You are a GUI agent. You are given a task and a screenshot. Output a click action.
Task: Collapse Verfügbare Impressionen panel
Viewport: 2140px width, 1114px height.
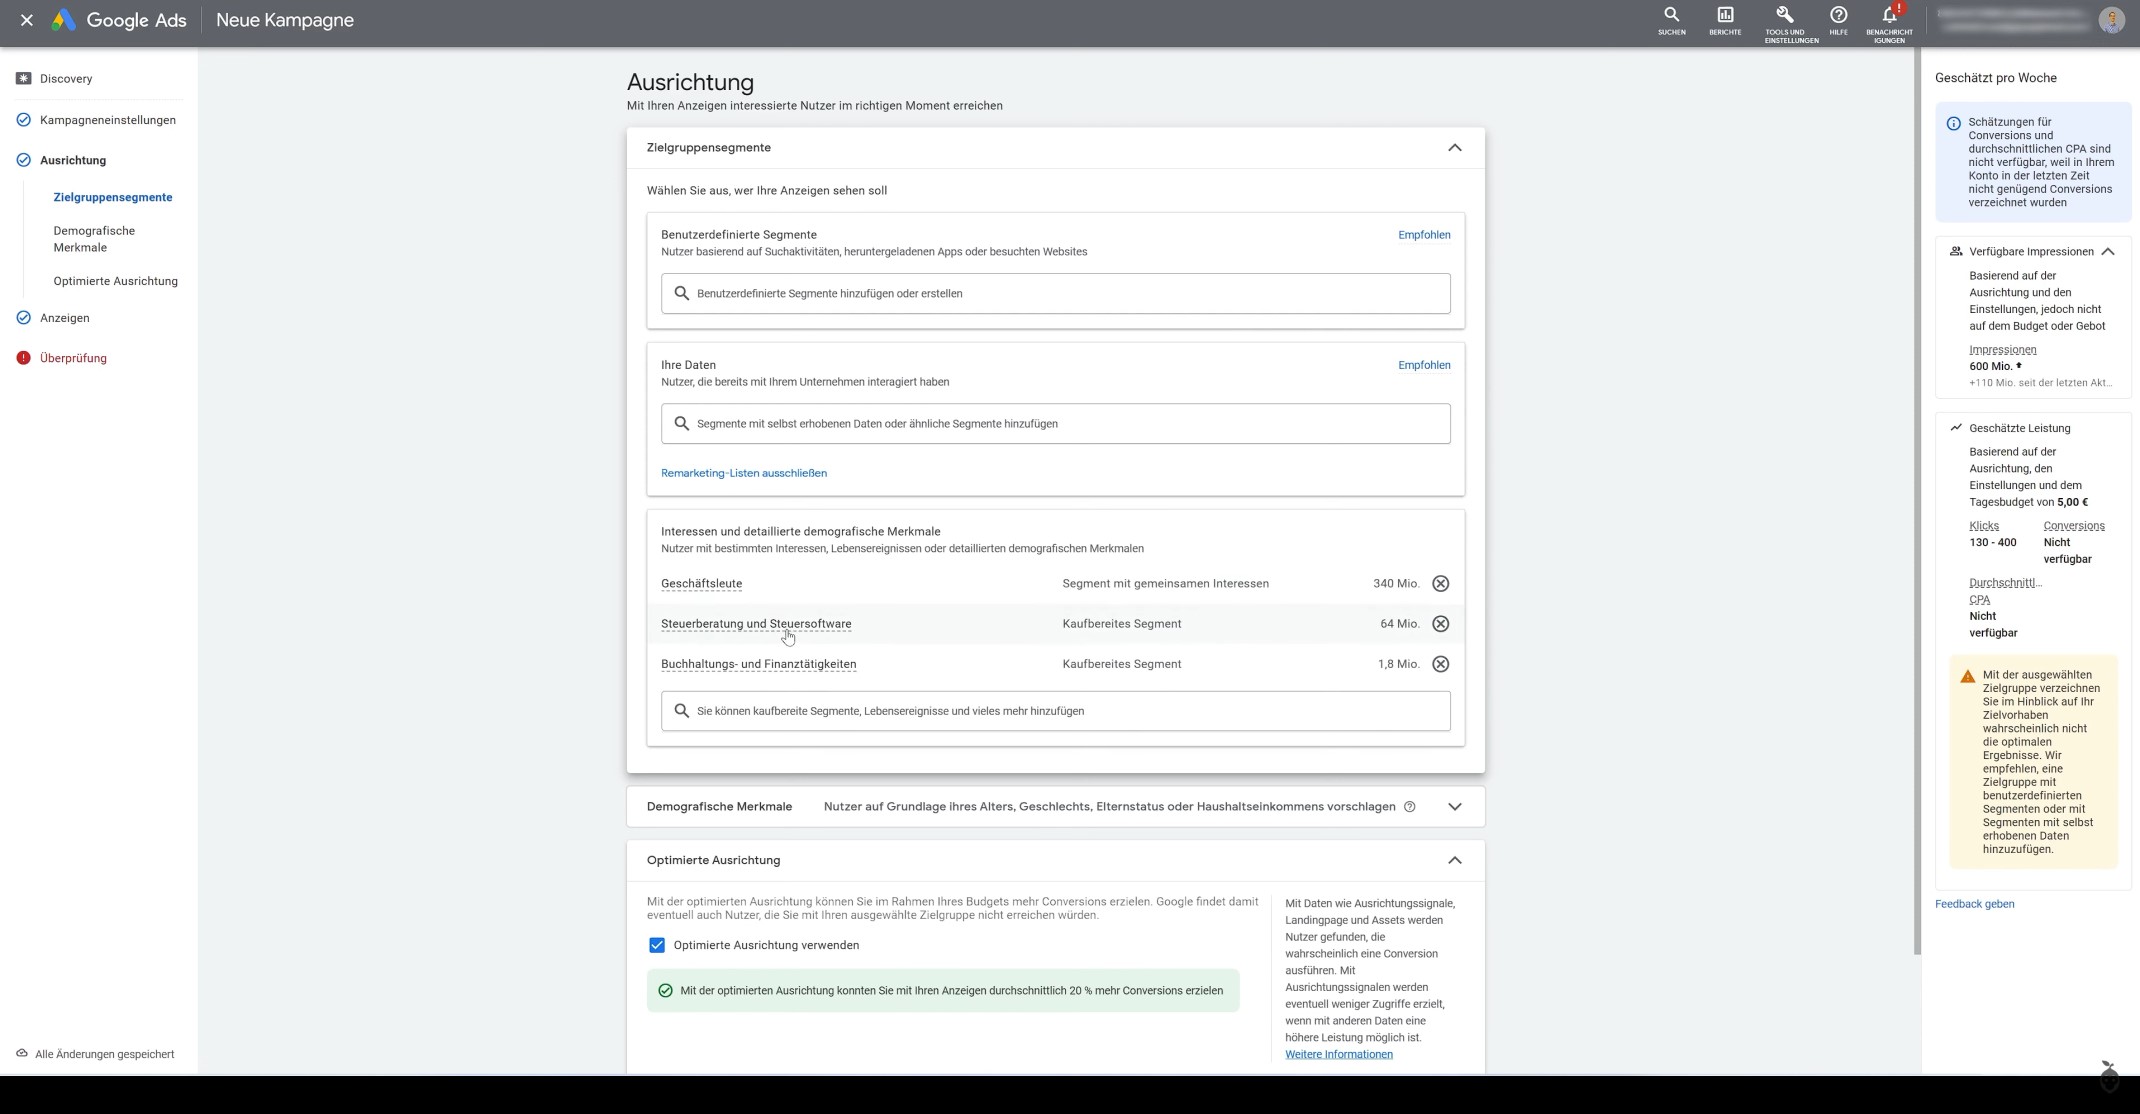point(2108,252)
